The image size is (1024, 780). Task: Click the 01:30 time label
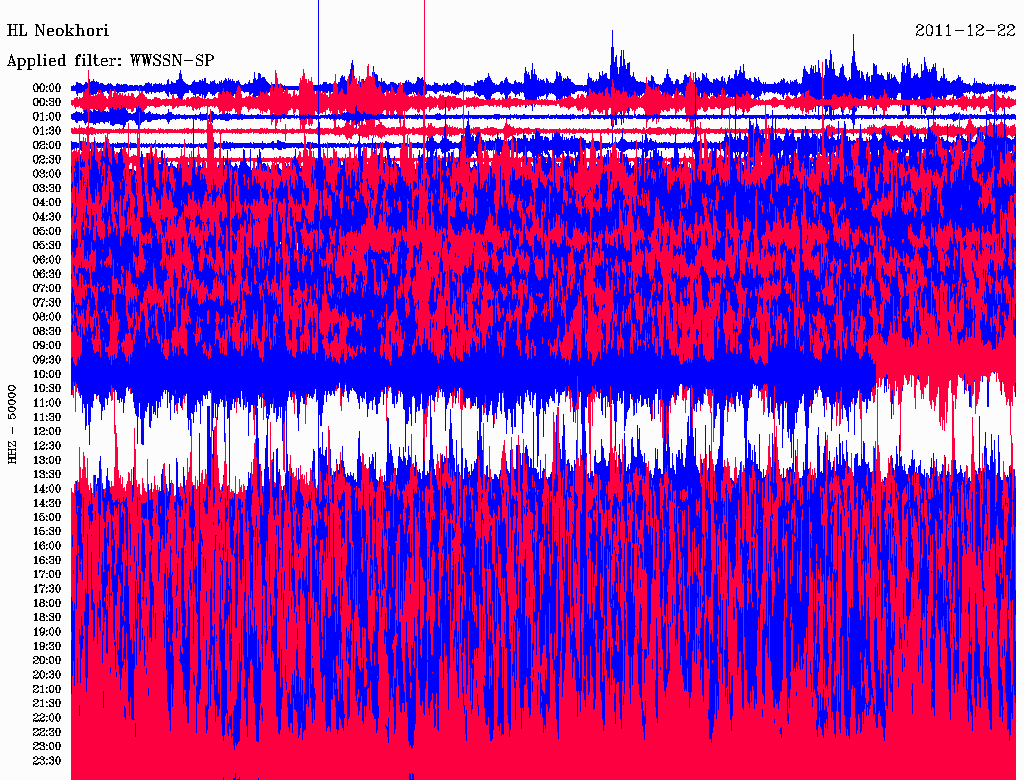(47, 131)
